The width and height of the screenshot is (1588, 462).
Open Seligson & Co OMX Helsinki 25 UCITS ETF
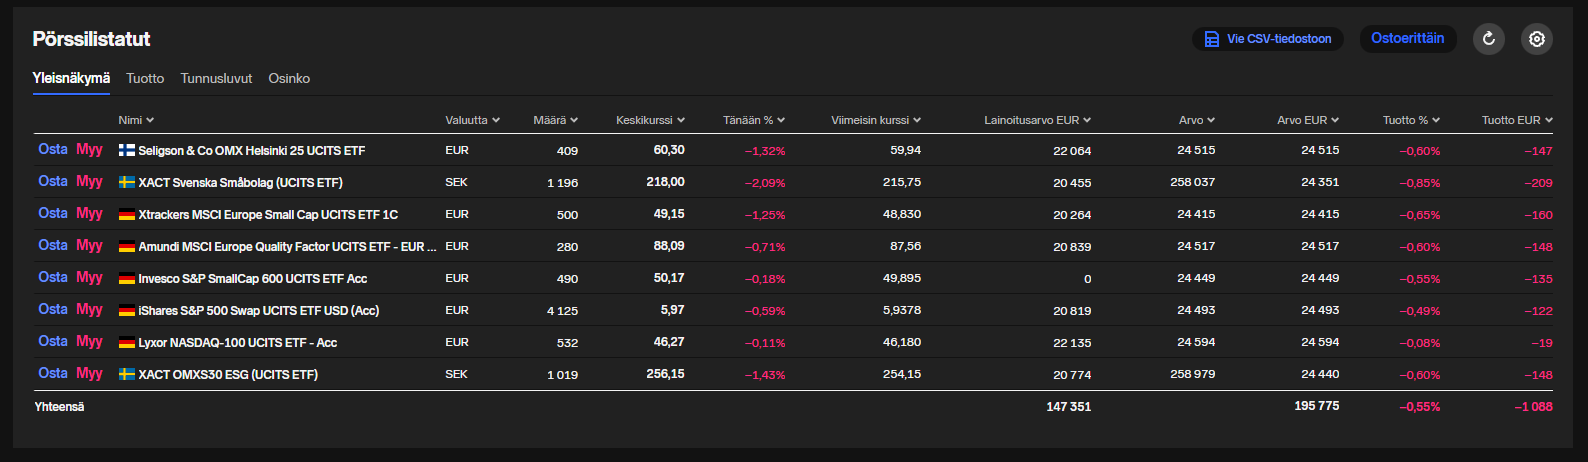pos(252,151)
